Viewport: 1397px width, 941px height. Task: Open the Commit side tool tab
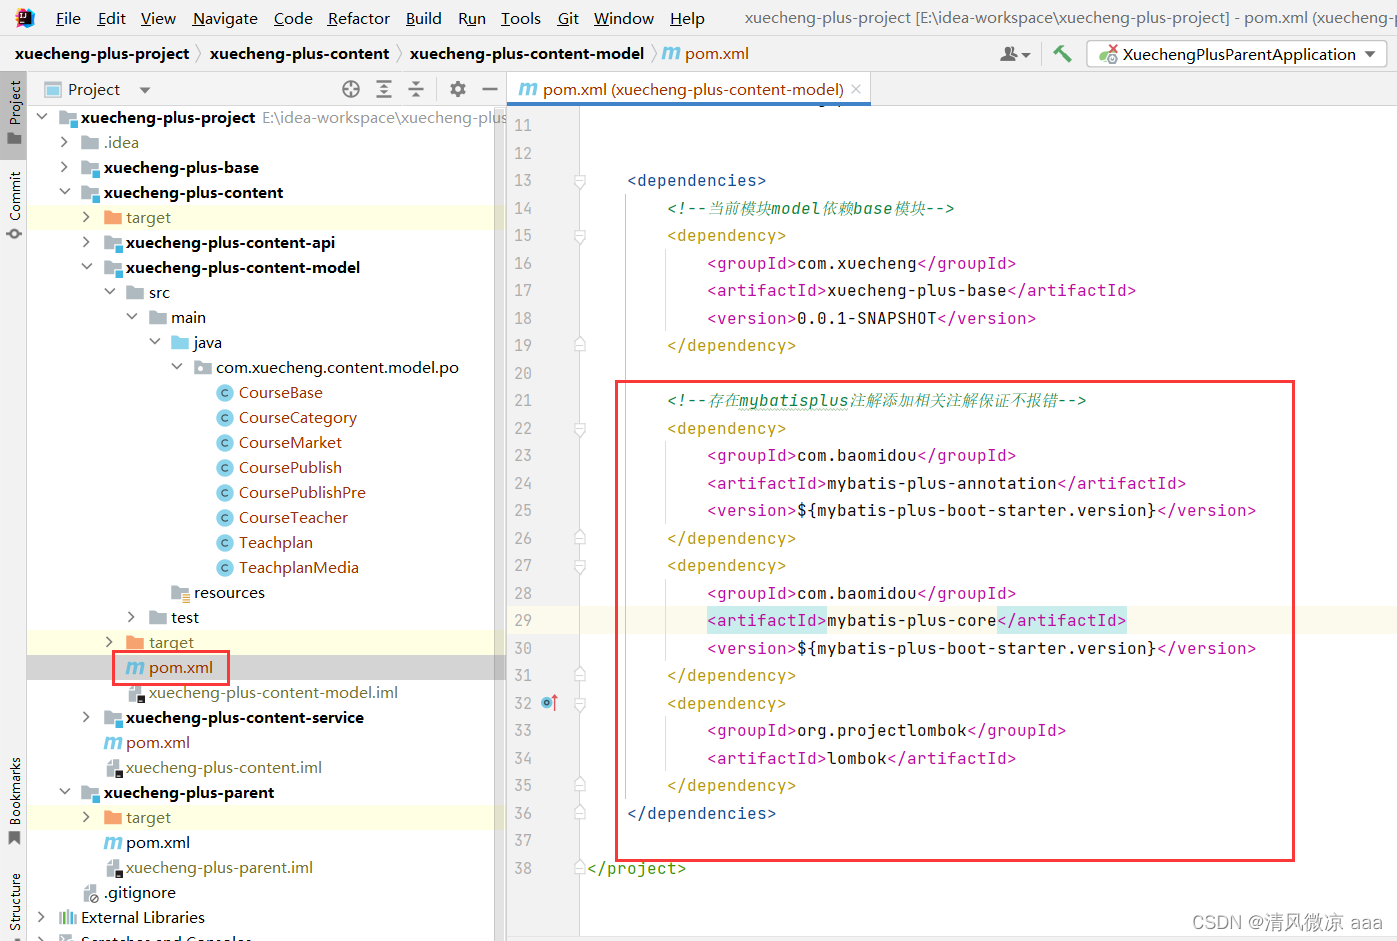click(x=14, y=204)
